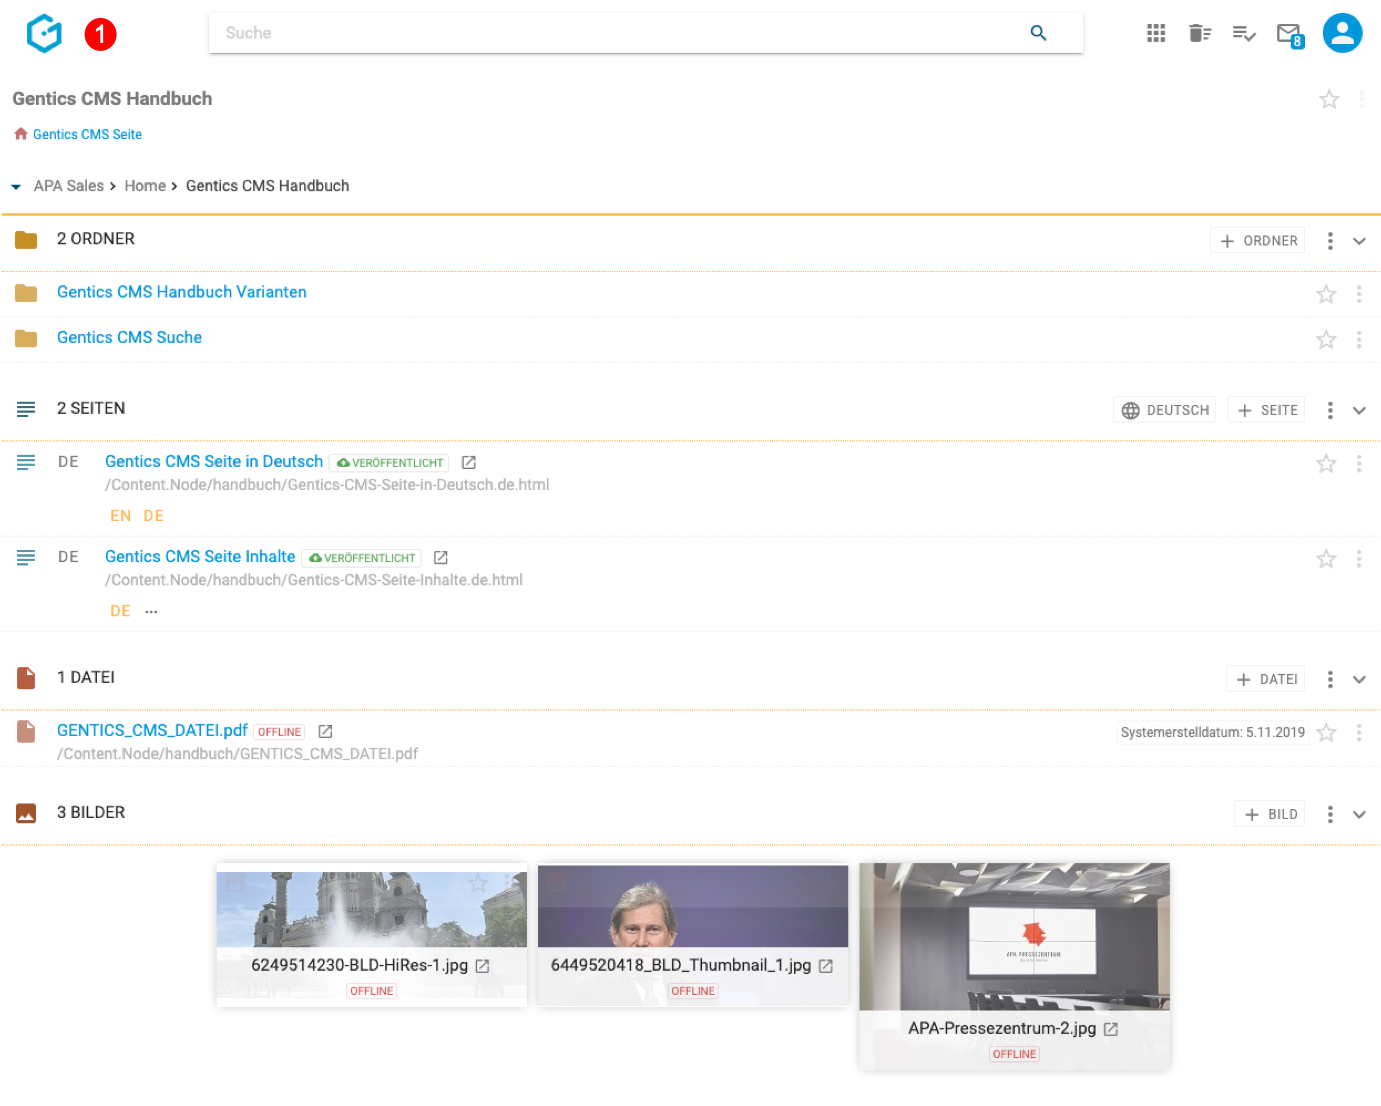Open menu for Gentics CMS Seite Inhalte
This screenshot has height=1106, width=1381.
[1359, 559]
